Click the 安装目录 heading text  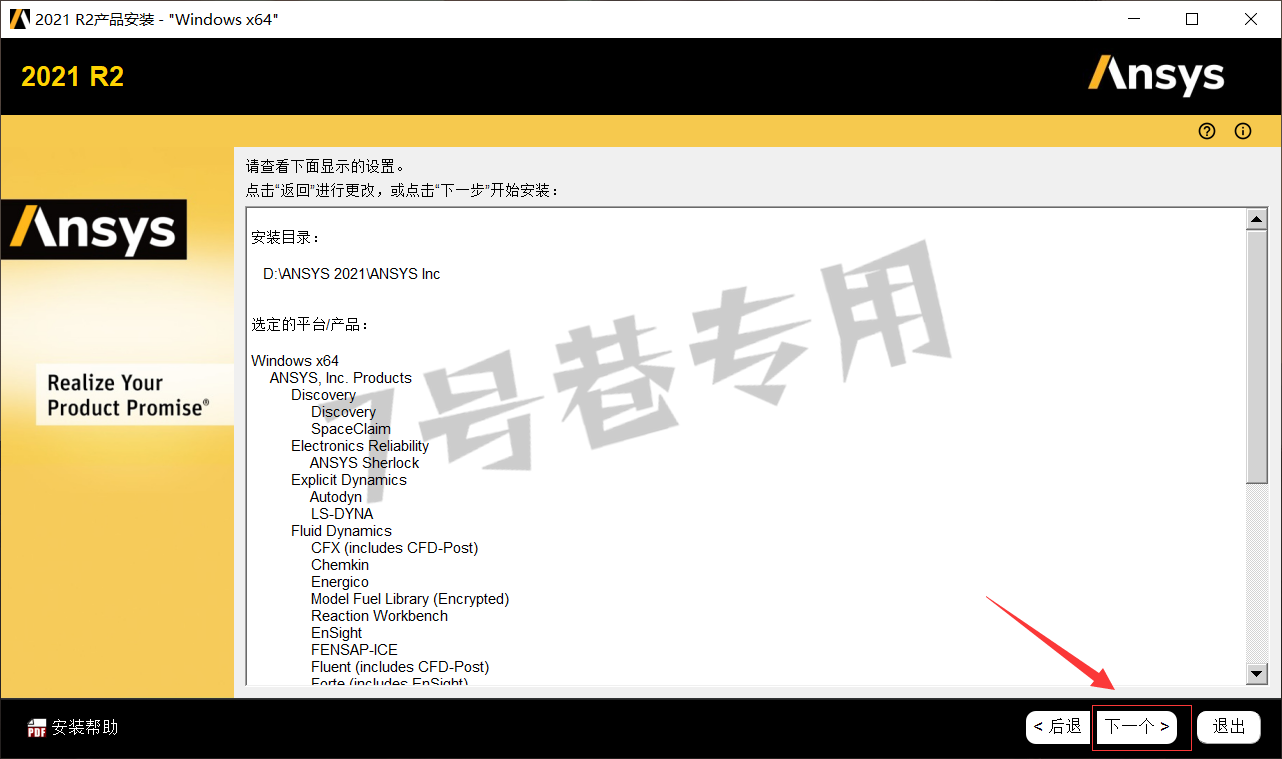pyautogui.click(x=287, y=238)
